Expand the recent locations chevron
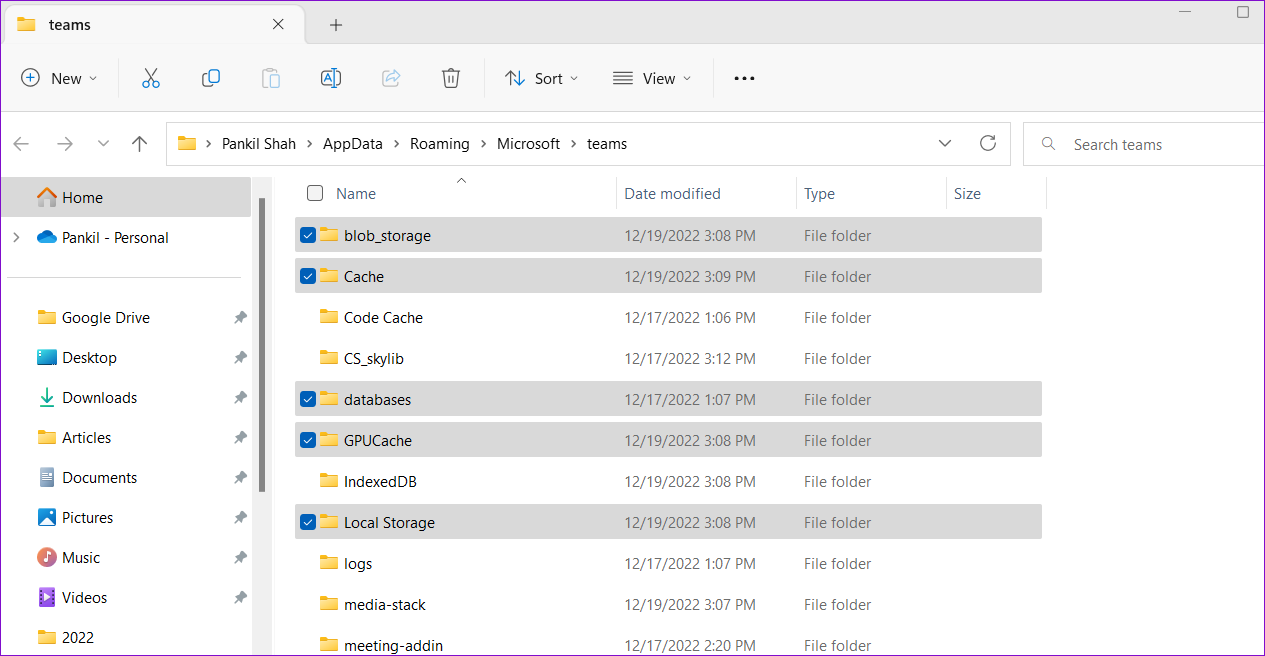The height and width of the screenshot is (656, 1265). [x=103, y=144]
